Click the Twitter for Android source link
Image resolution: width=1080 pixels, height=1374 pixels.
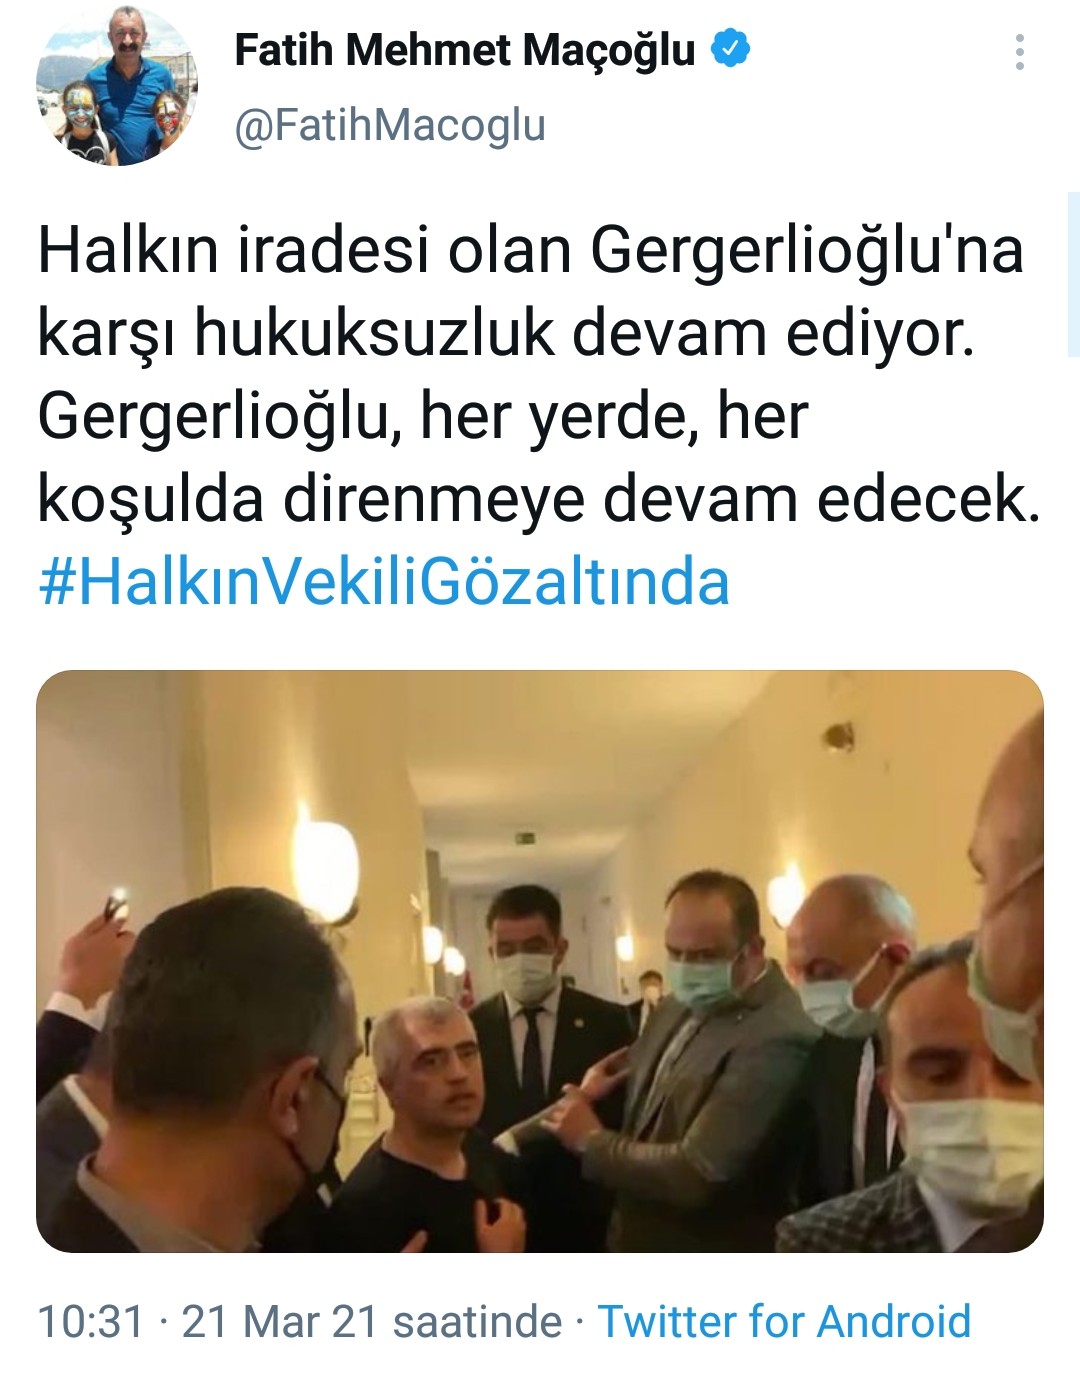pyautogui.click(x=784, y=1321)
